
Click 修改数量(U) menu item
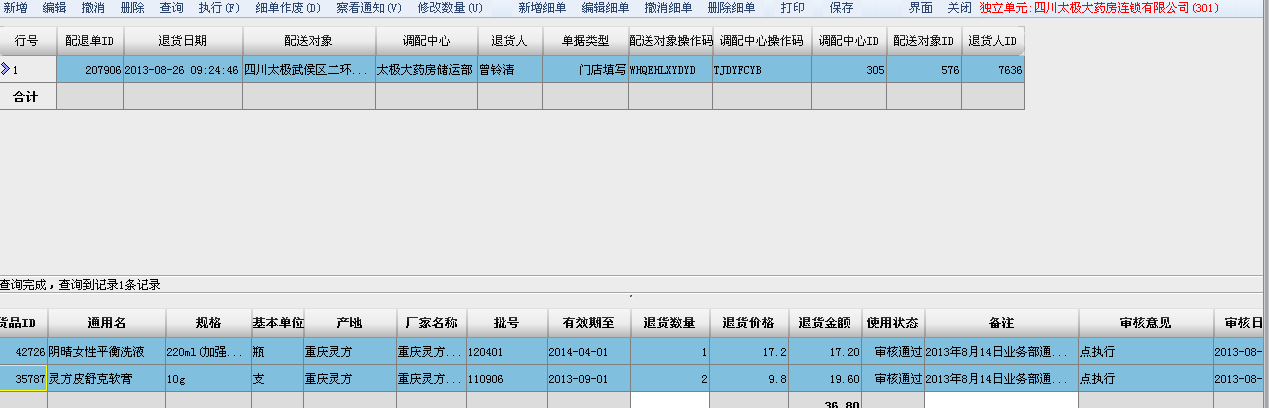point(450,8)
